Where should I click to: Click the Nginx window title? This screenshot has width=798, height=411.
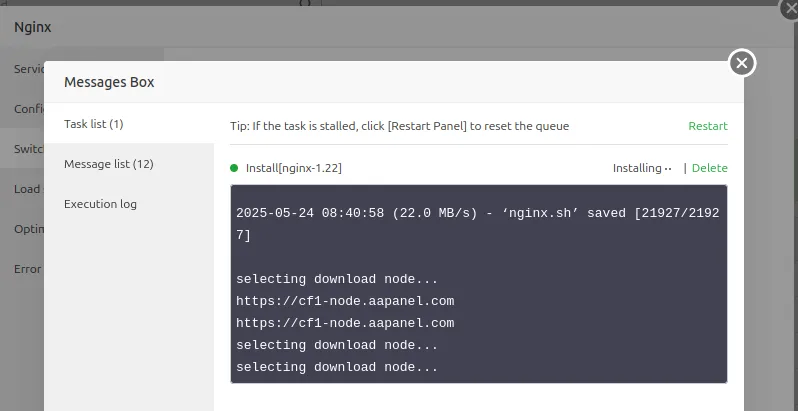click(x=33, y=27)
